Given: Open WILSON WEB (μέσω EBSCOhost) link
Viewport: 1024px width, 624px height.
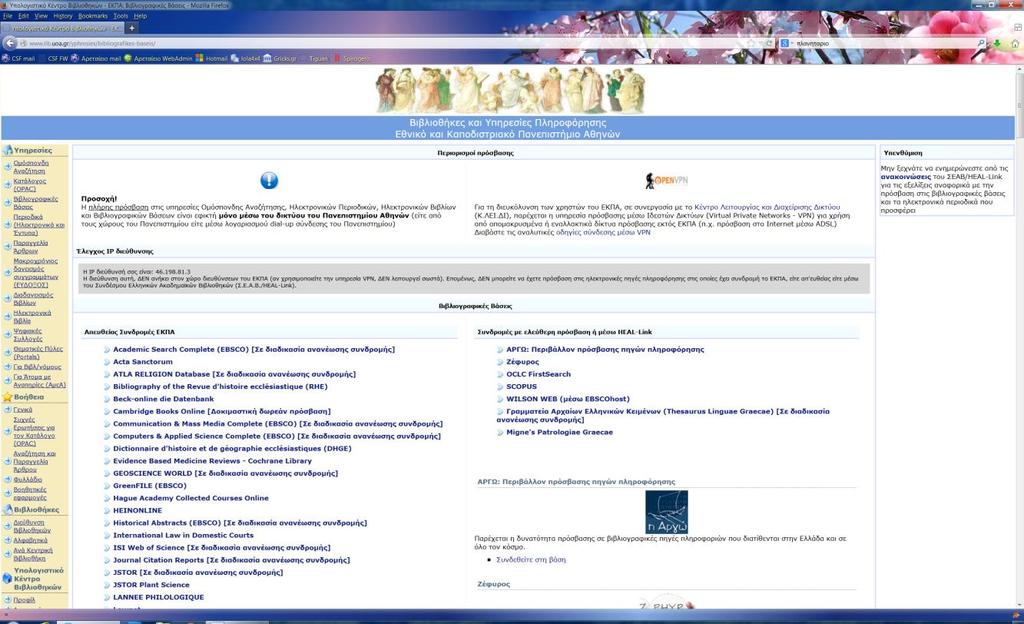Looking at the screenshot, I should tap(568, 399).
